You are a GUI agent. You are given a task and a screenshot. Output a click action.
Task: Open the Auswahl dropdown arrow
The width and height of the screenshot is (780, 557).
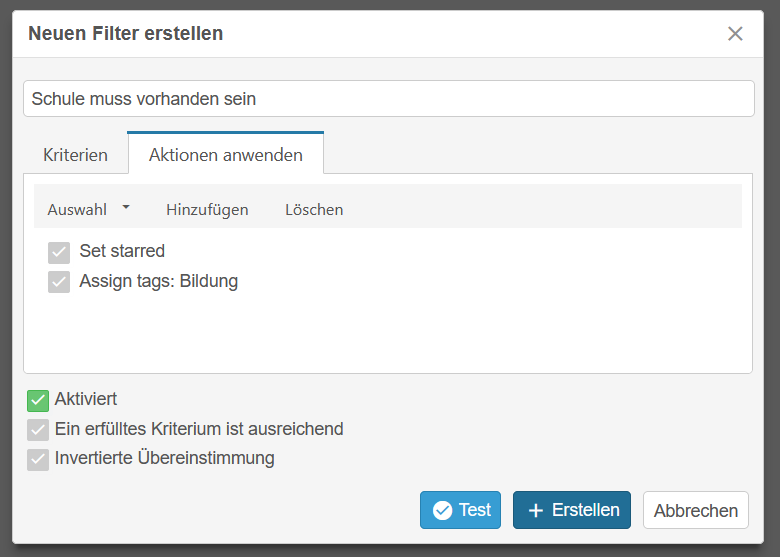point(126,207)
